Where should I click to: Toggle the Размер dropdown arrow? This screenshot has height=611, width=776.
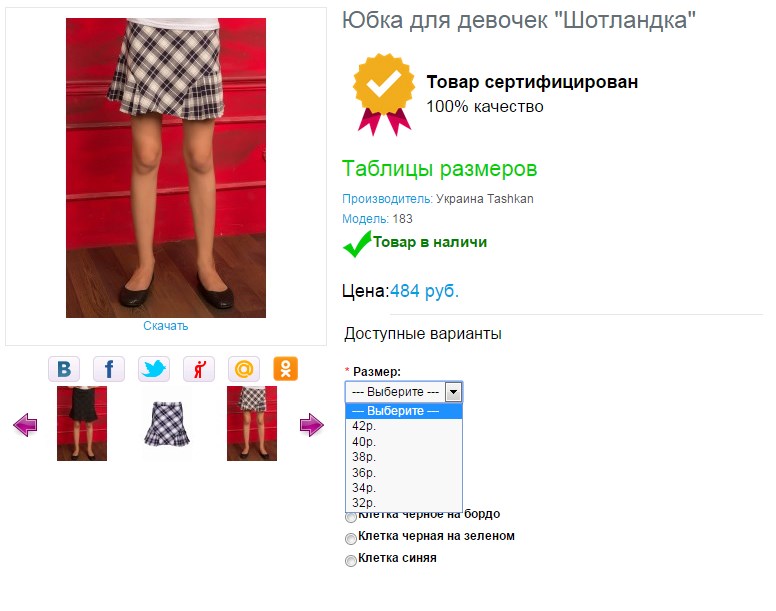pyautogui.click(x=453, y=392)
